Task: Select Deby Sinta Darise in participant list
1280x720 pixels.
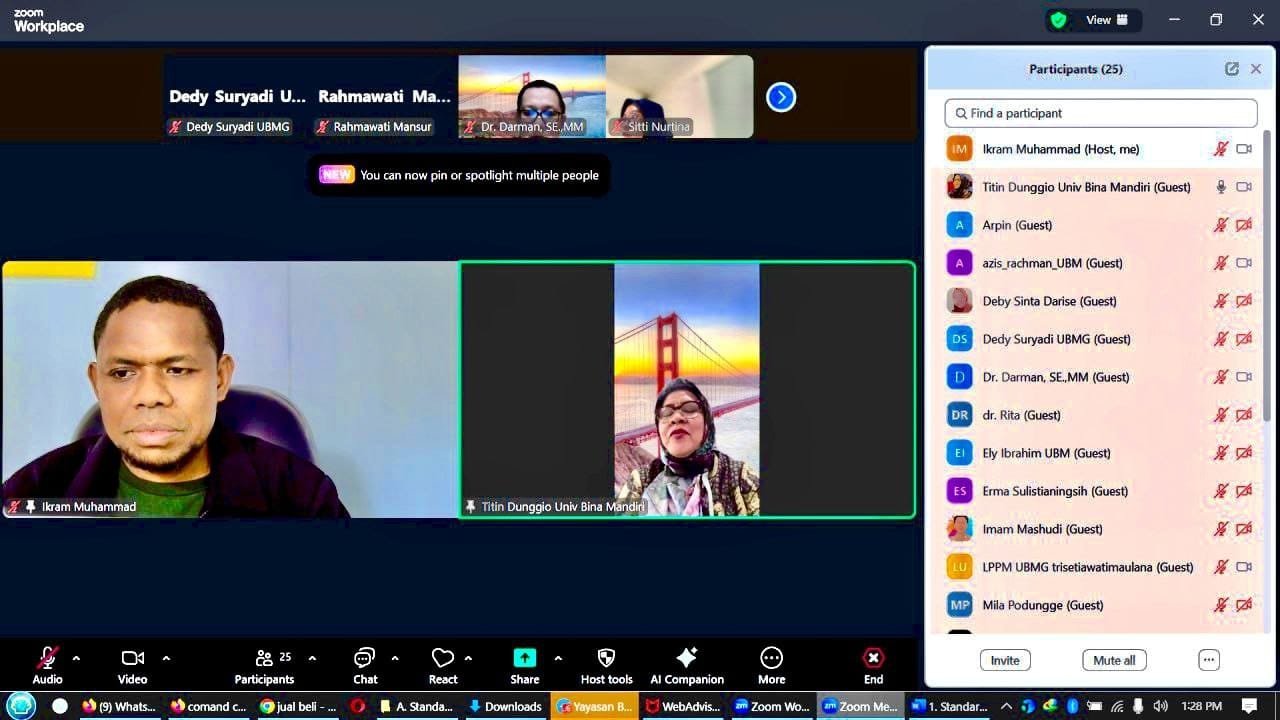Action: point(1049,301)
